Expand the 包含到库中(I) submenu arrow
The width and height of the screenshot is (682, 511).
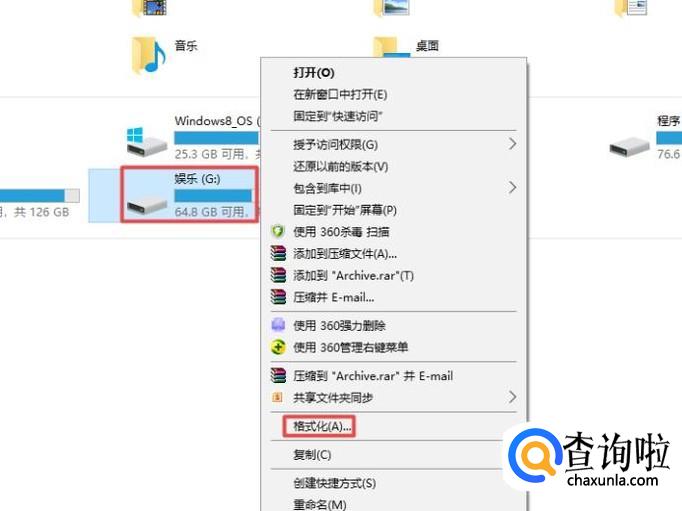click(512, 188)
